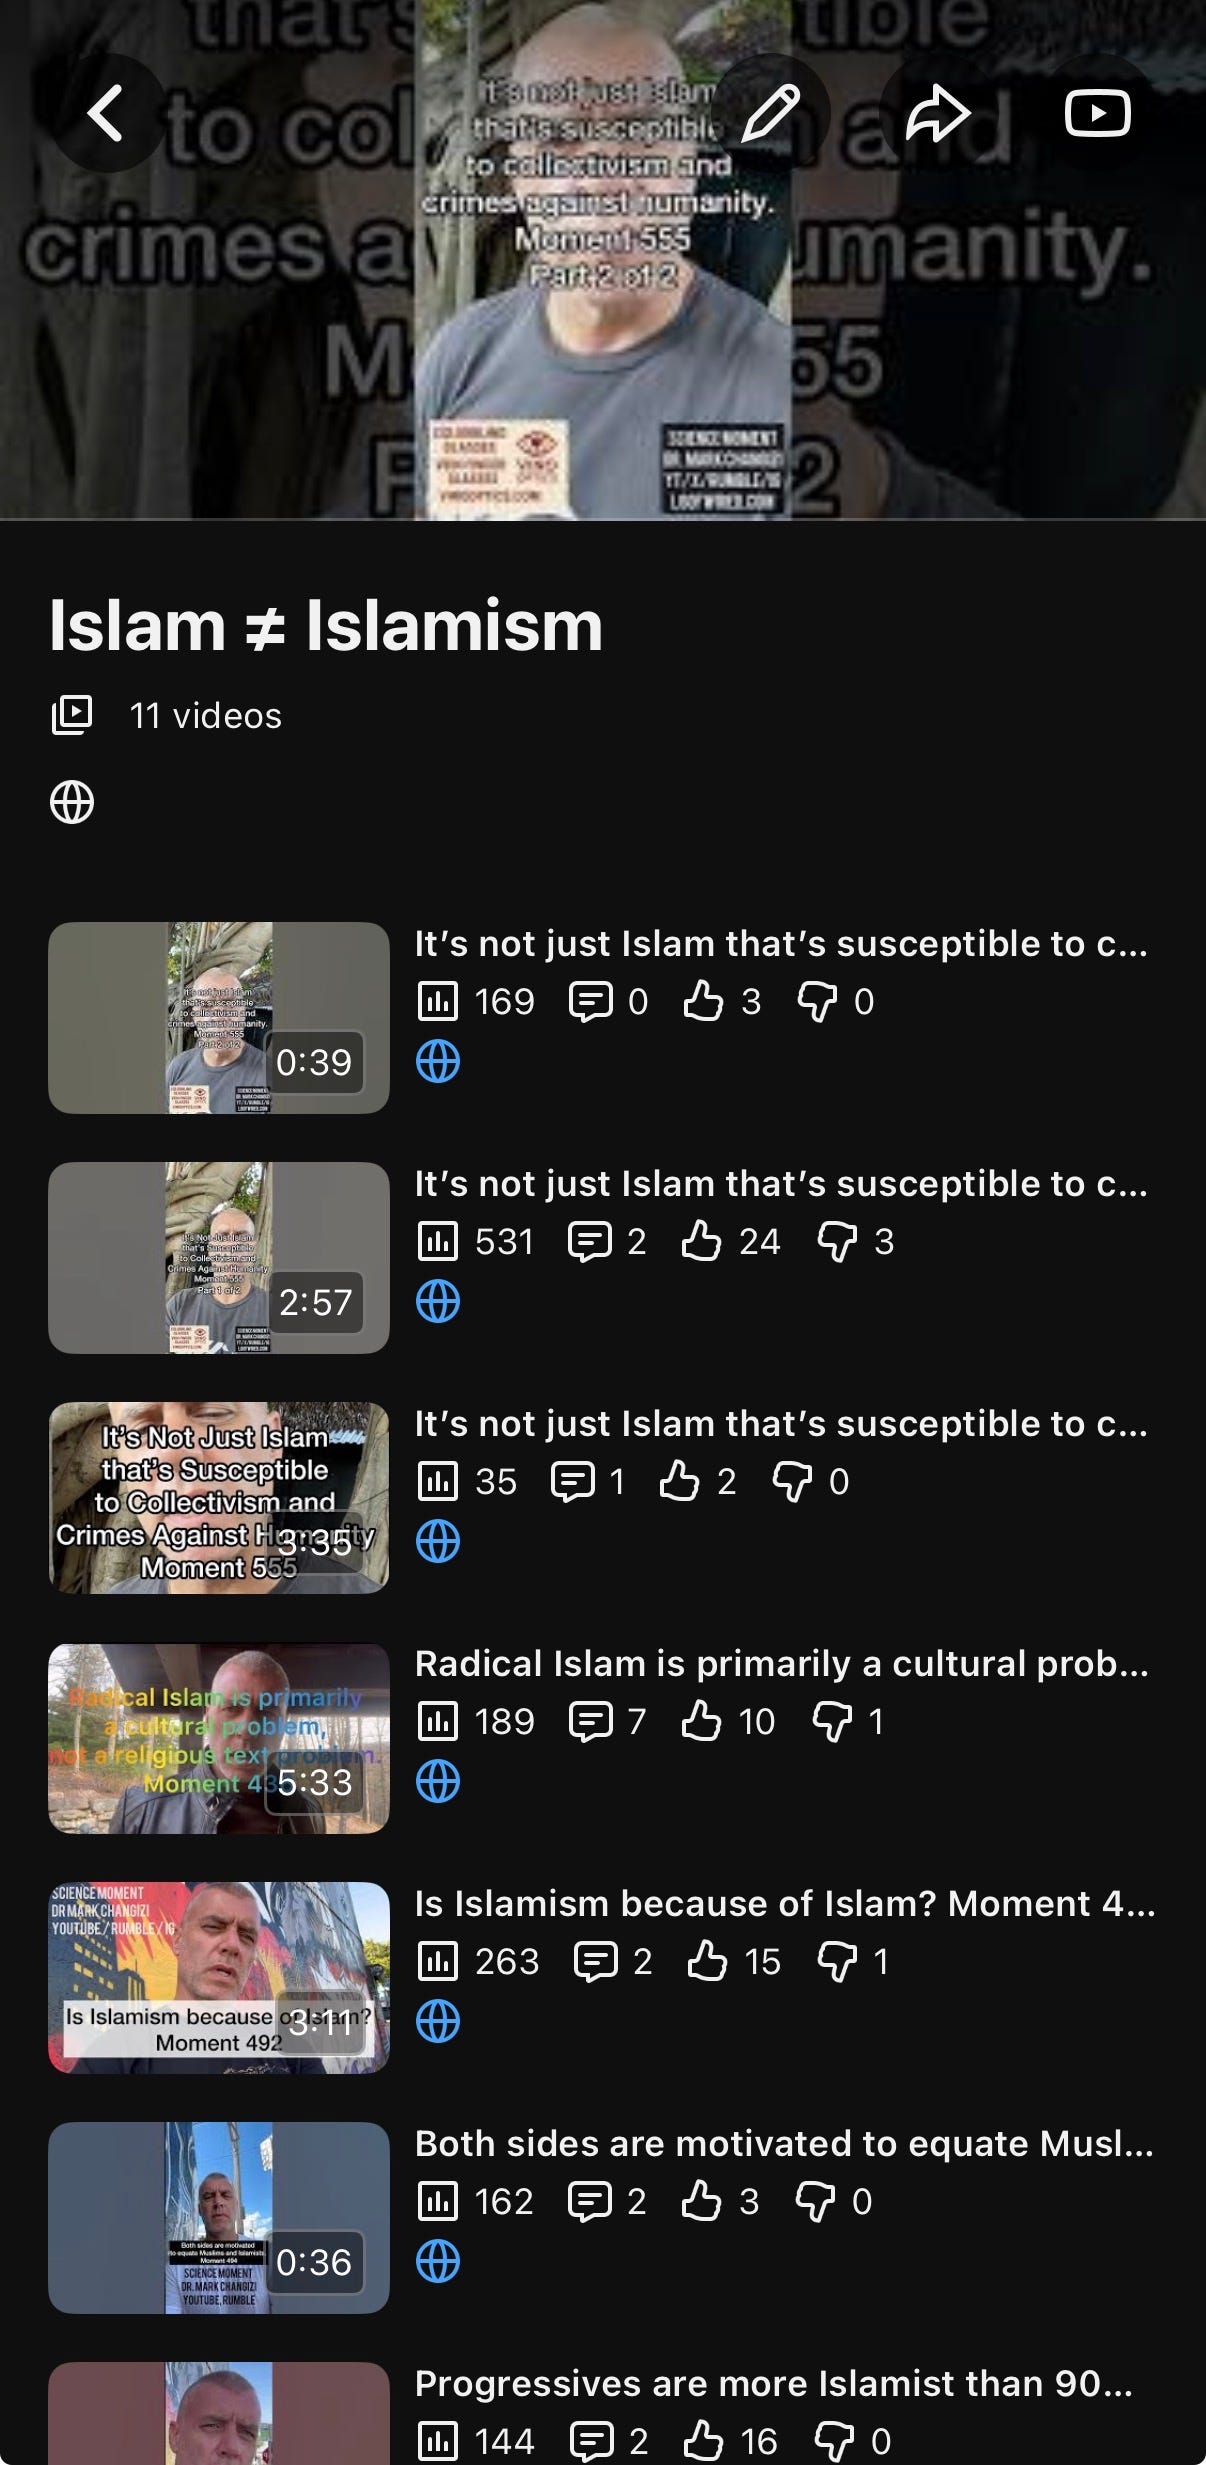Tap the back arrow icon
The width and height of the screenshot is (1206, 2465).
pyautogui.click(x=106, y=113)
